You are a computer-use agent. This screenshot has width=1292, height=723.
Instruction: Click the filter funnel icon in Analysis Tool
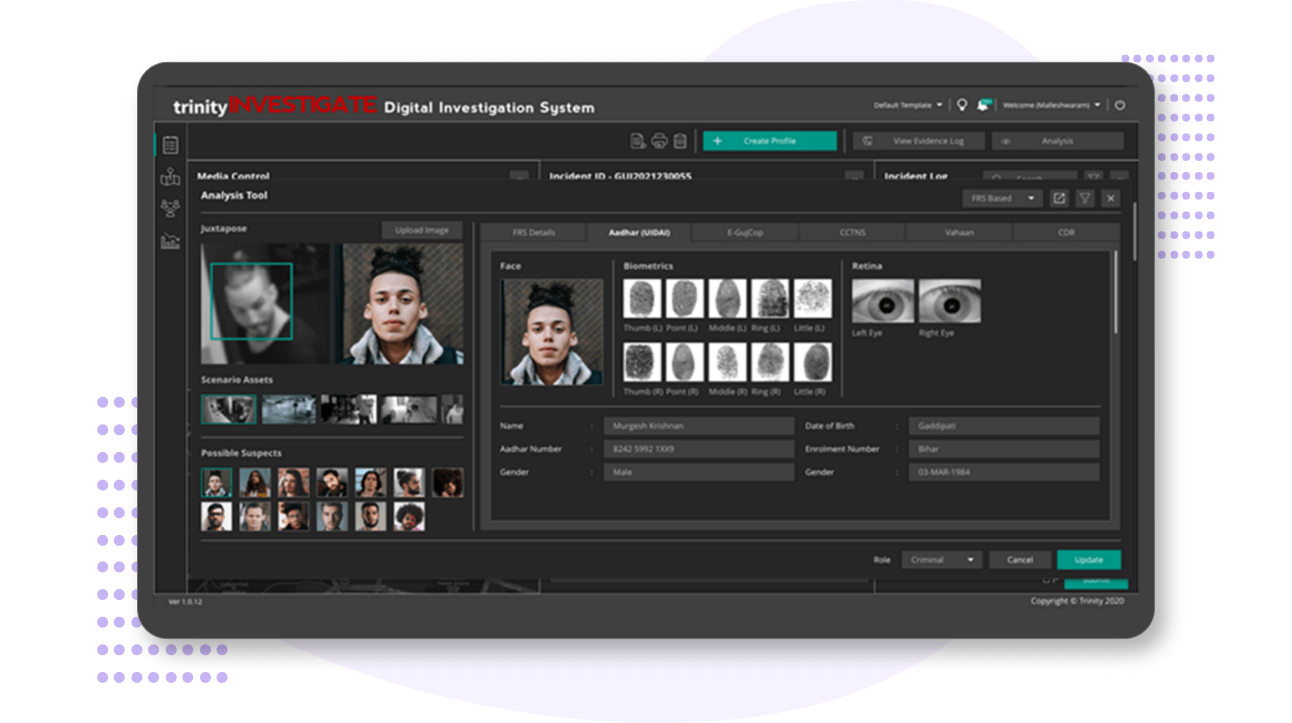pos(1085,198)
